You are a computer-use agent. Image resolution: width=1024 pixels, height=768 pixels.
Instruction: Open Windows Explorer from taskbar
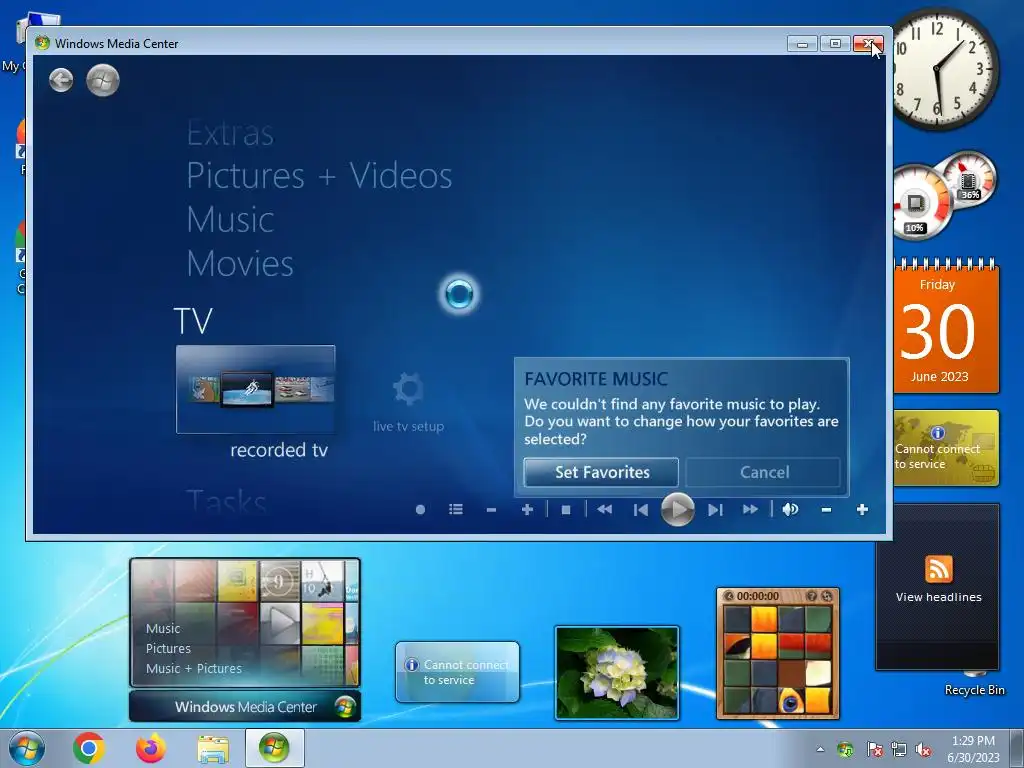pos(213,749)
